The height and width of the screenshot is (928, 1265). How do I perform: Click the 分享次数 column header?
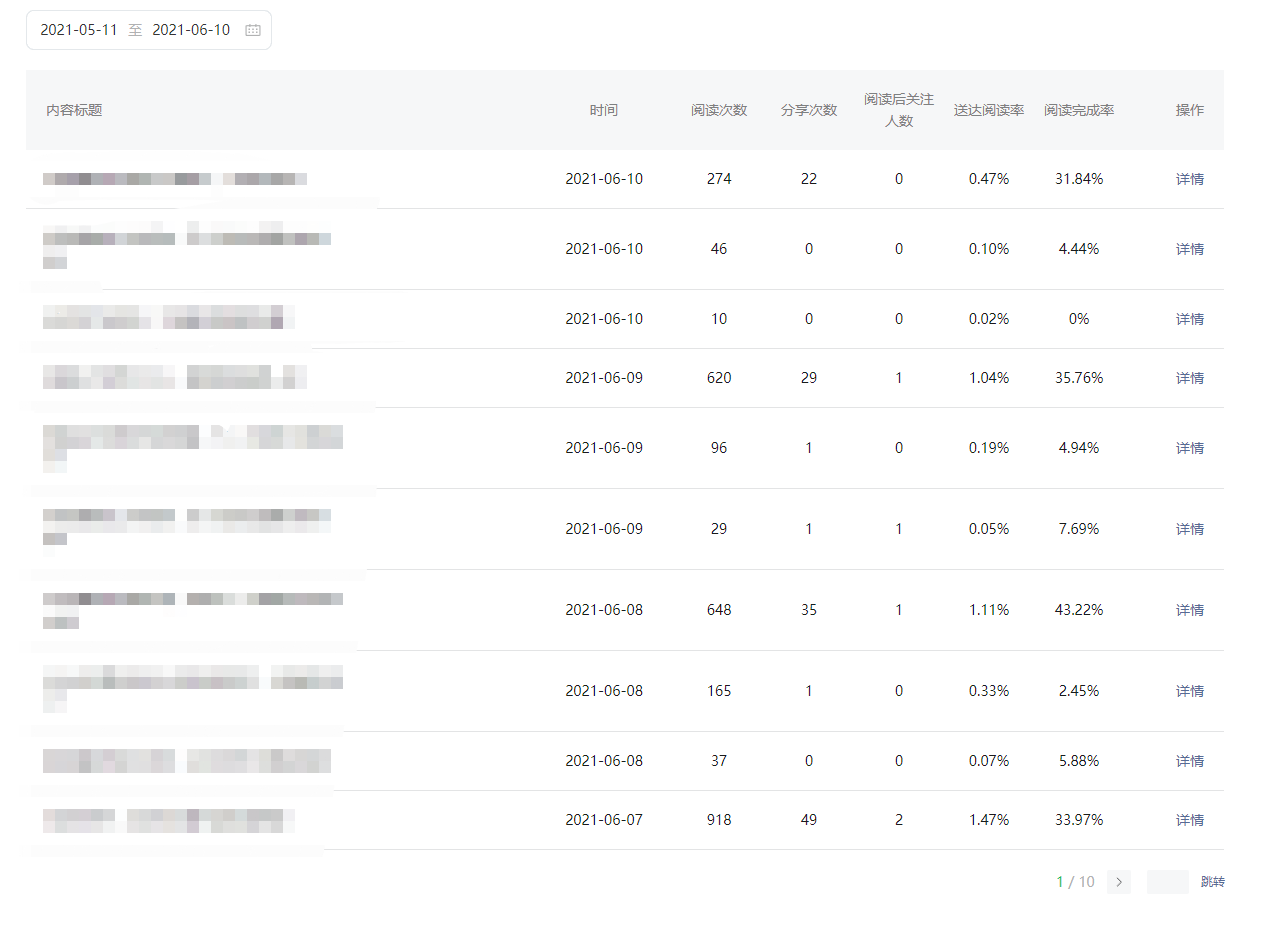809,110
